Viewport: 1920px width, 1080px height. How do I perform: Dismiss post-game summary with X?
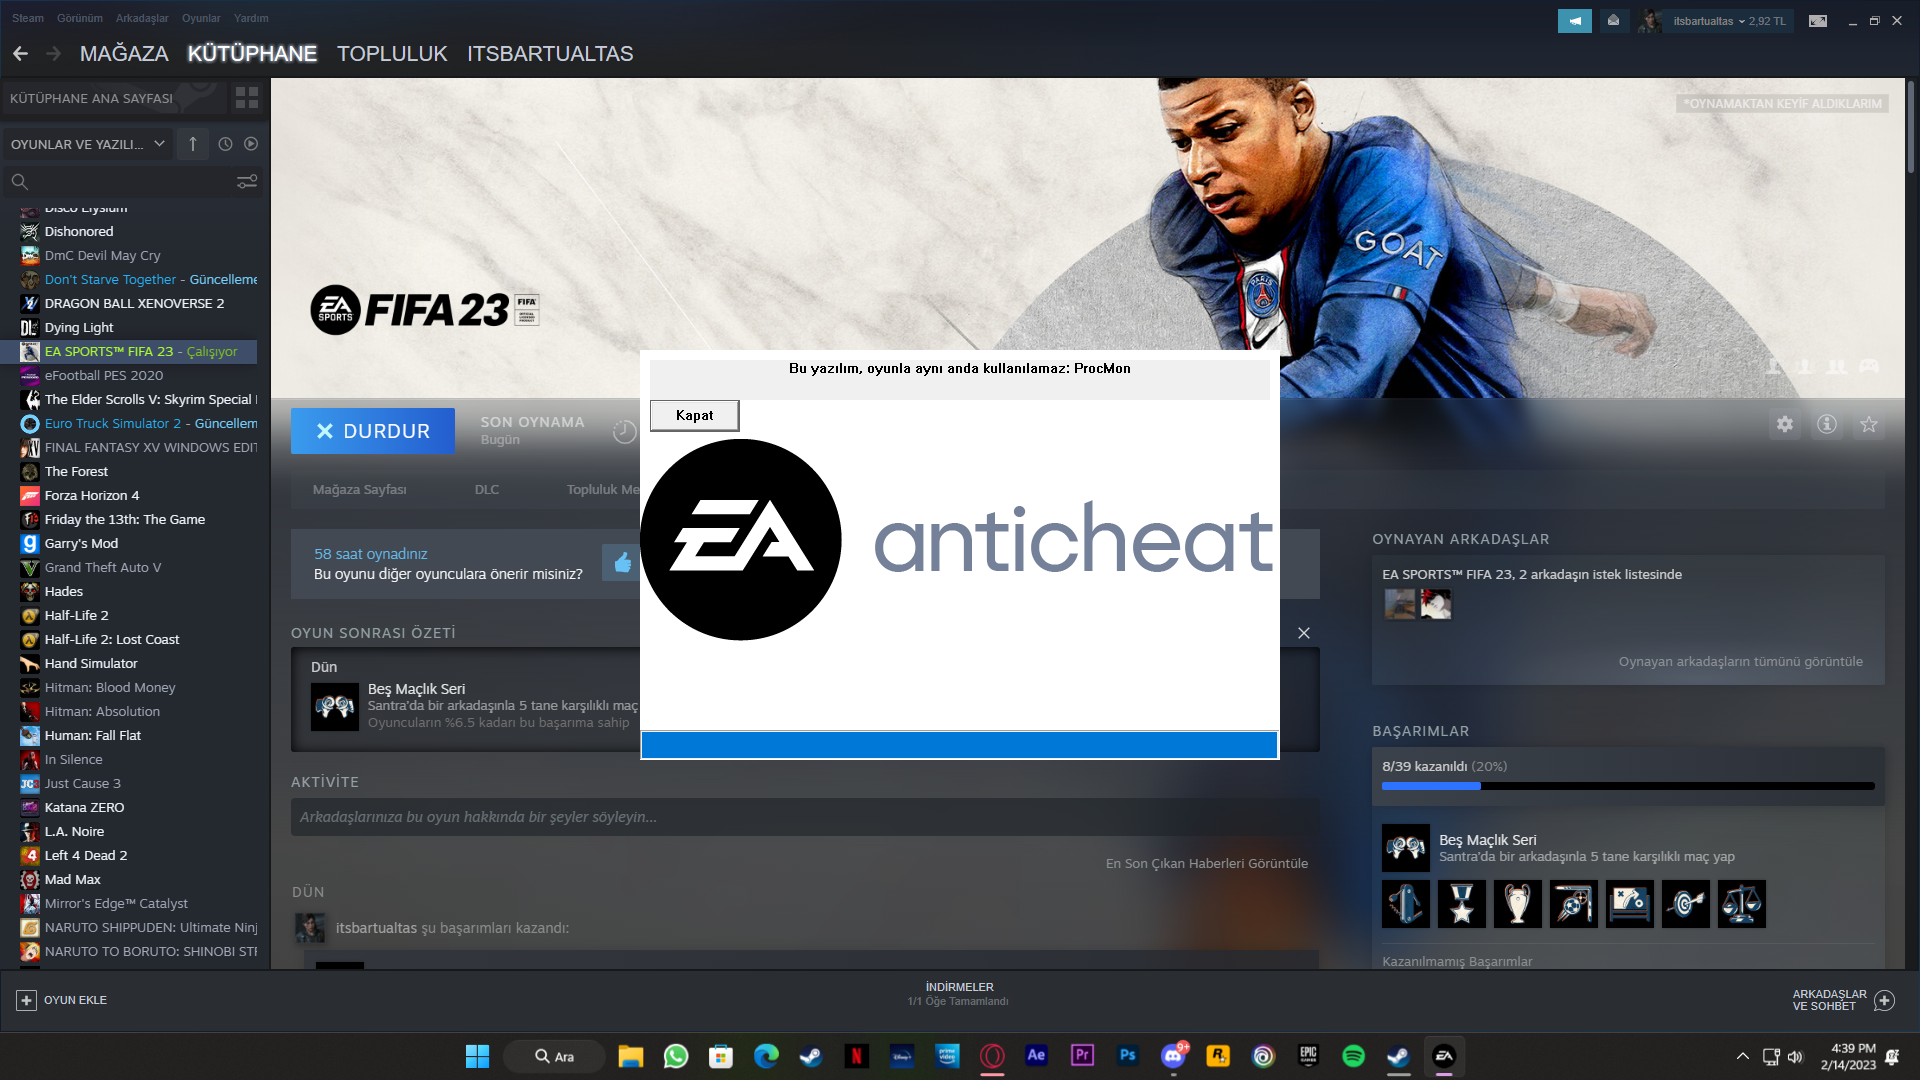(x=1303, y=633)
